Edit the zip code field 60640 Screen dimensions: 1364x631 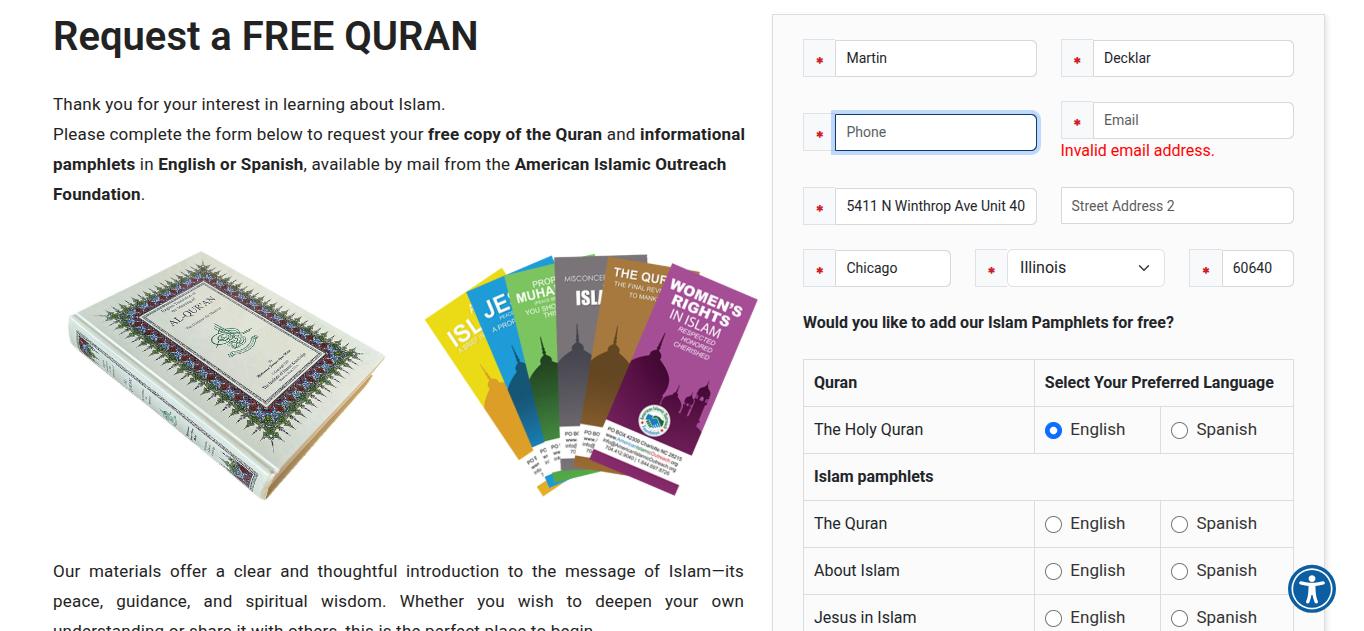coord(1257,268)
